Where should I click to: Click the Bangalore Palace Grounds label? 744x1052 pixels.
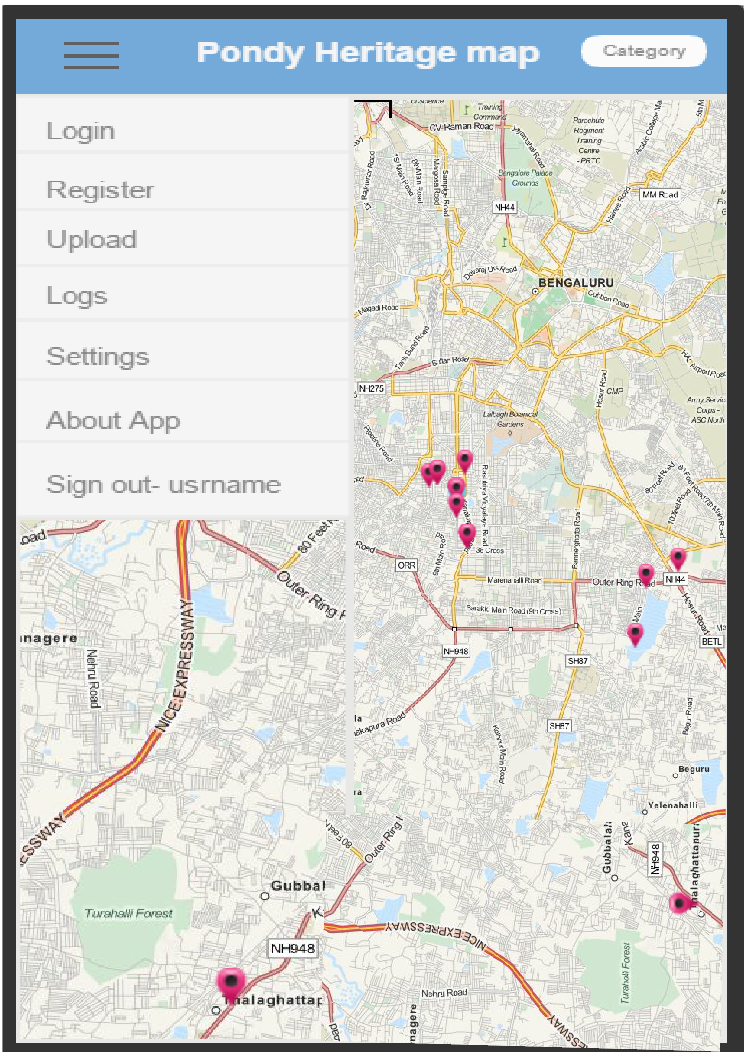525,177
